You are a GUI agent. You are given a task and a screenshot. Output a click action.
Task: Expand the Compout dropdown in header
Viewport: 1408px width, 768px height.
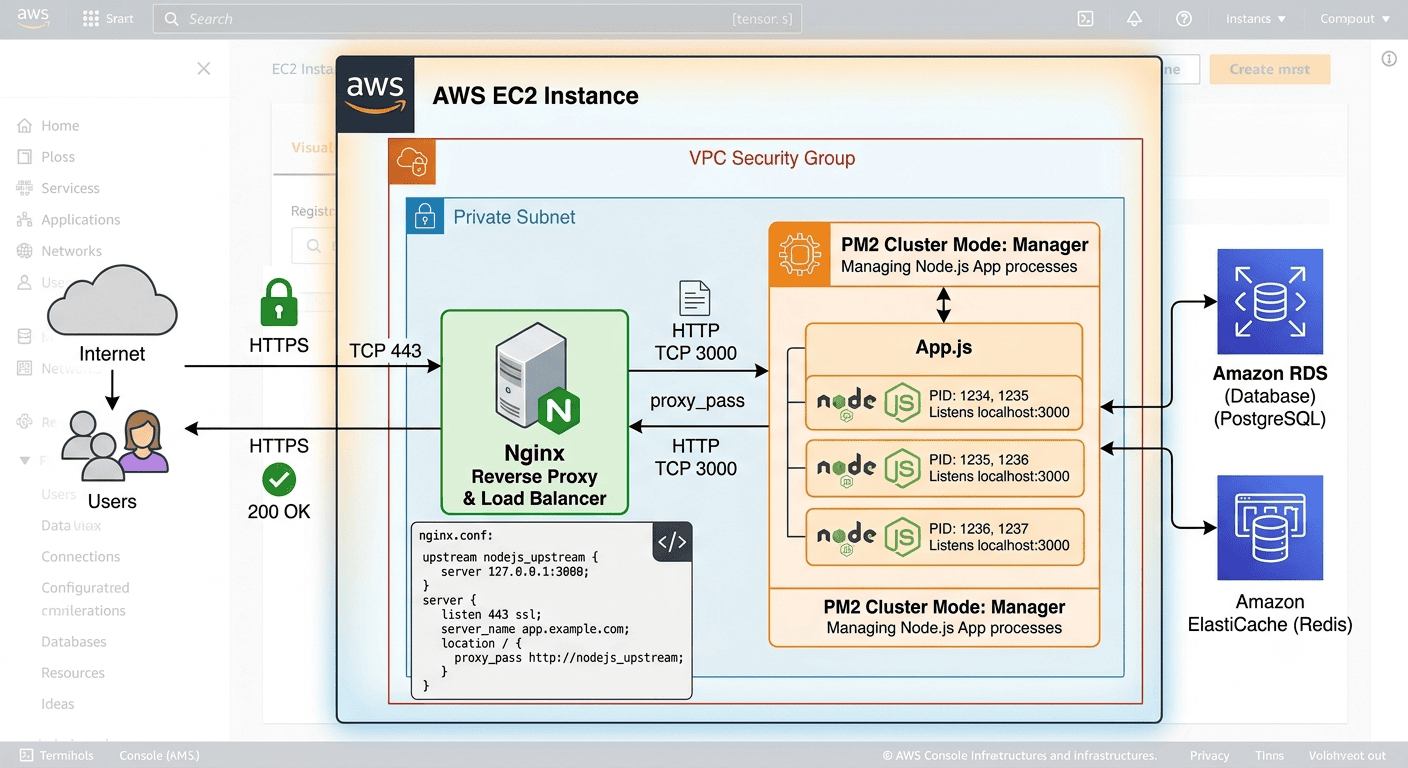pyautogui.click(x=1355, y=19)
